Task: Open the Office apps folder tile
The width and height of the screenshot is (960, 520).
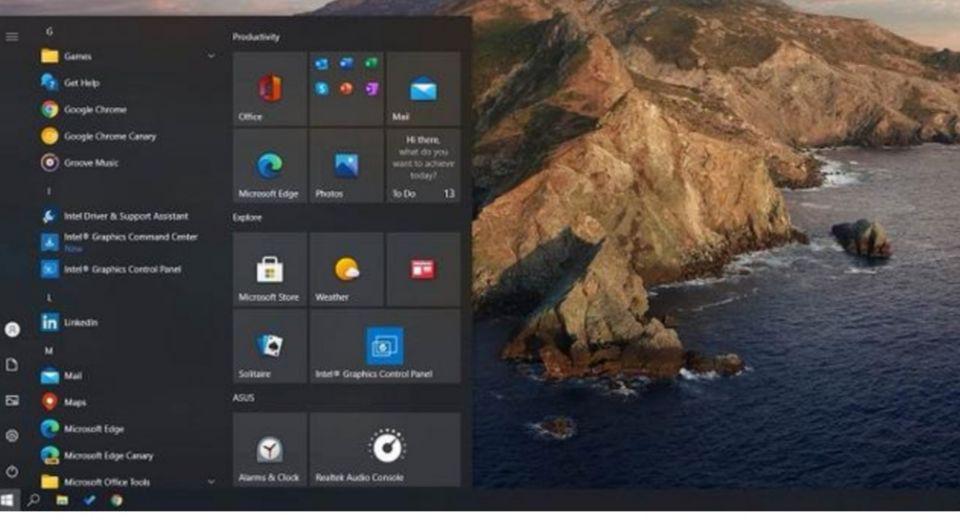Action: [x=347, y=89]
